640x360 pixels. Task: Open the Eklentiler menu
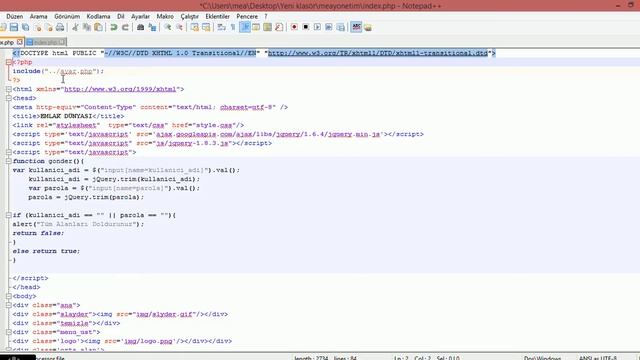click(x=217, y=16)
